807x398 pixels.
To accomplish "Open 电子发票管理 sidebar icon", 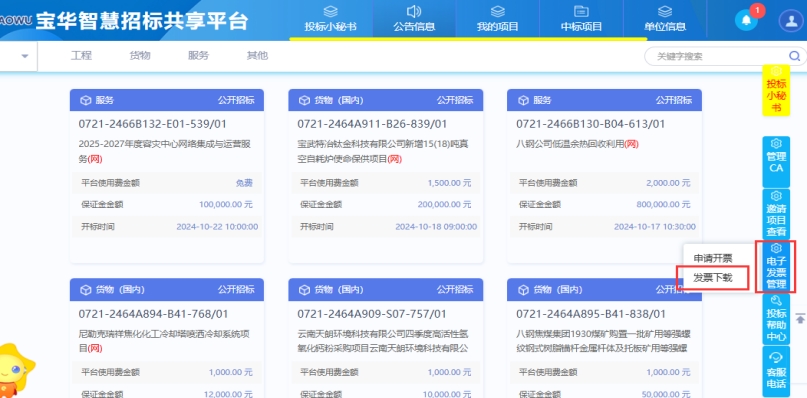I will pos(776,266).
